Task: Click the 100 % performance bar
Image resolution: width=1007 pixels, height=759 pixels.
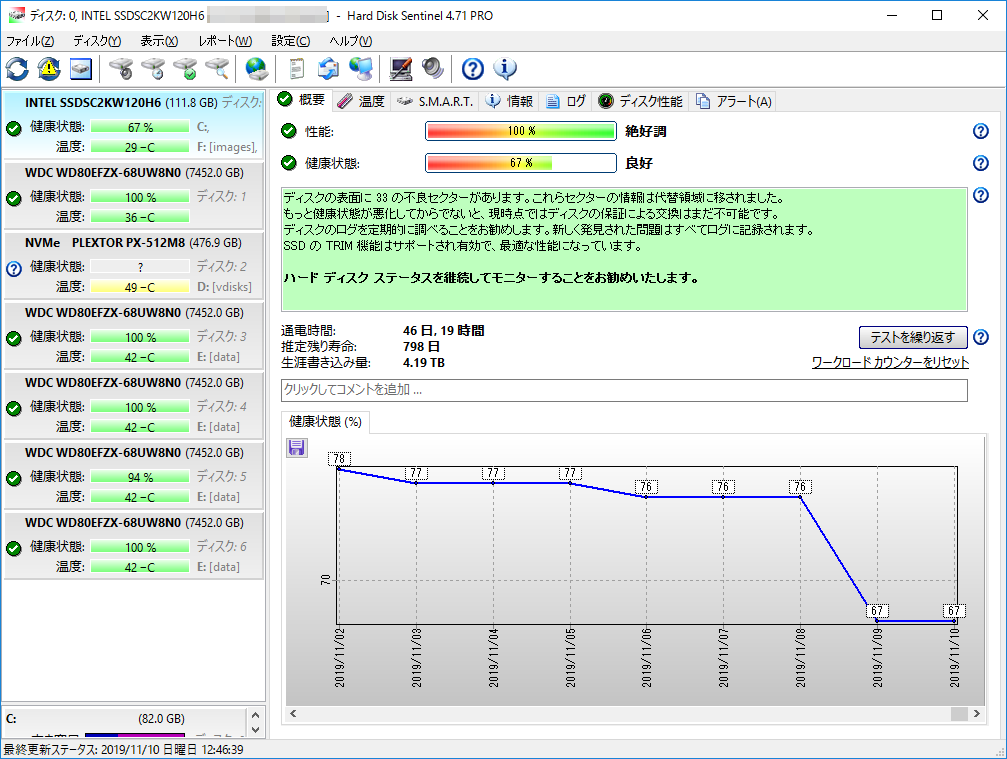Action: [521, 131]
